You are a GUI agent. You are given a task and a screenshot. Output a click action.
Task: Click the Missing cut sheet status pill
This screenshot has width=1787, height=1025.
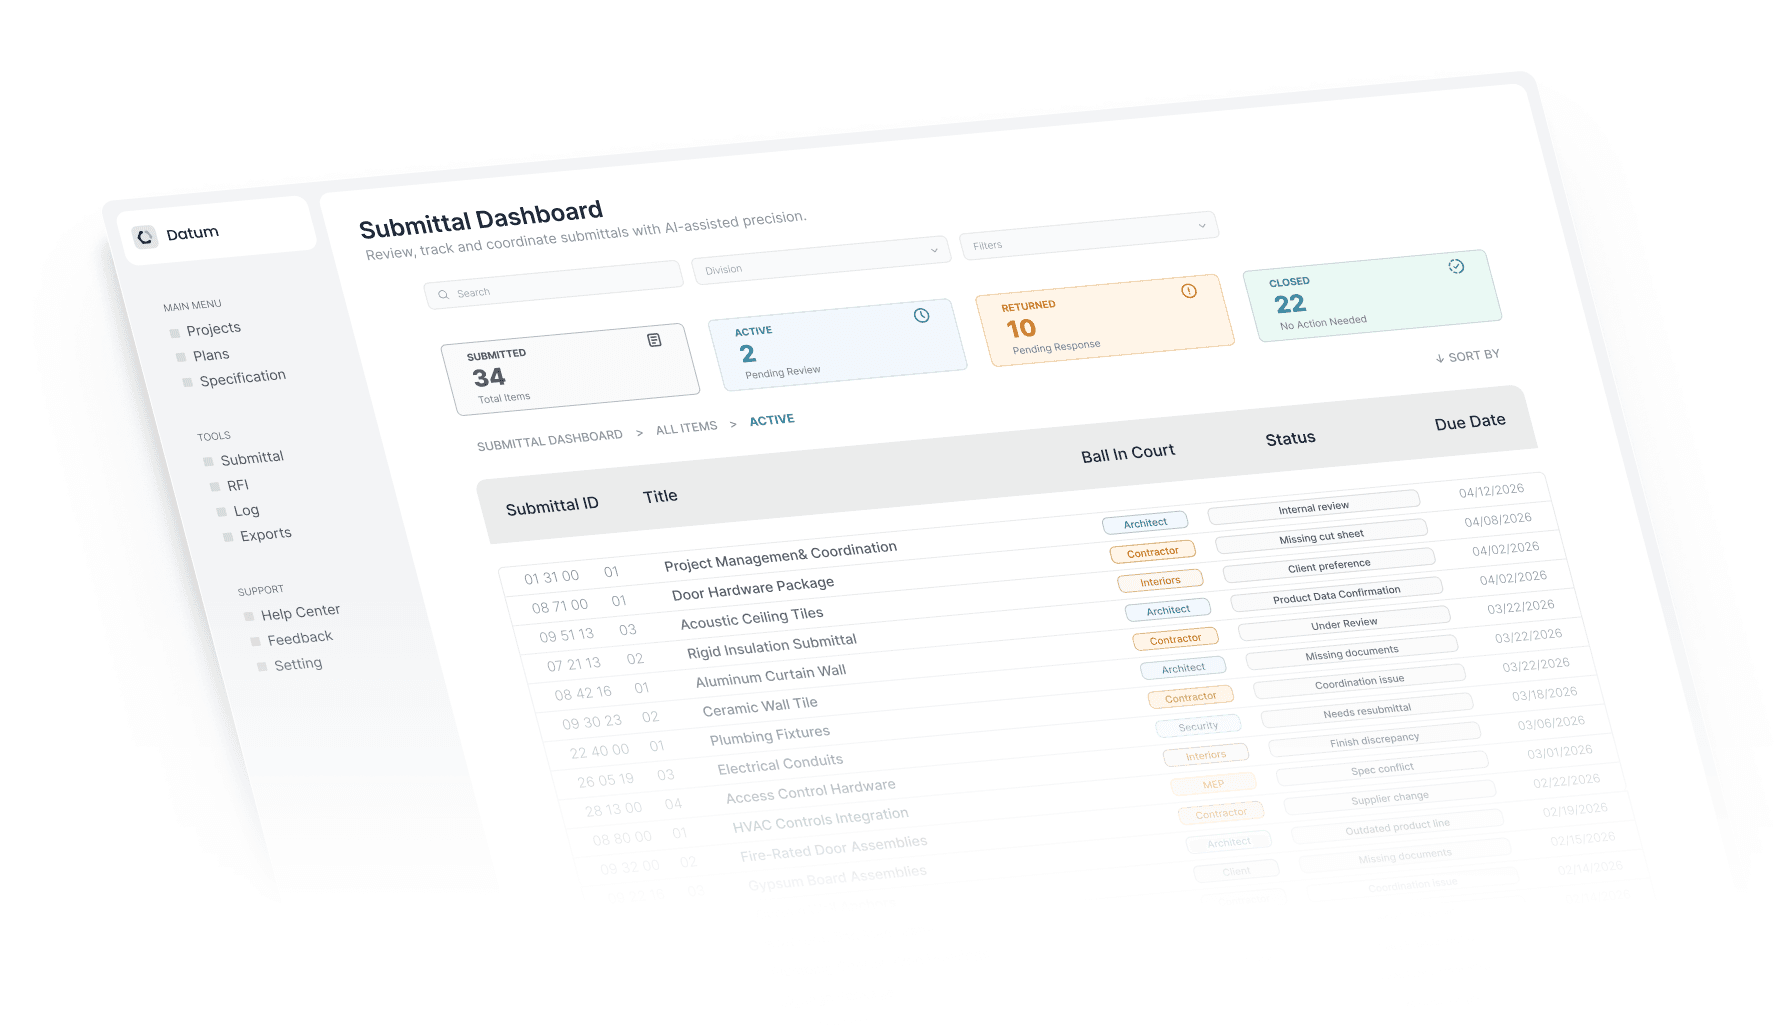coord(1322,536)
